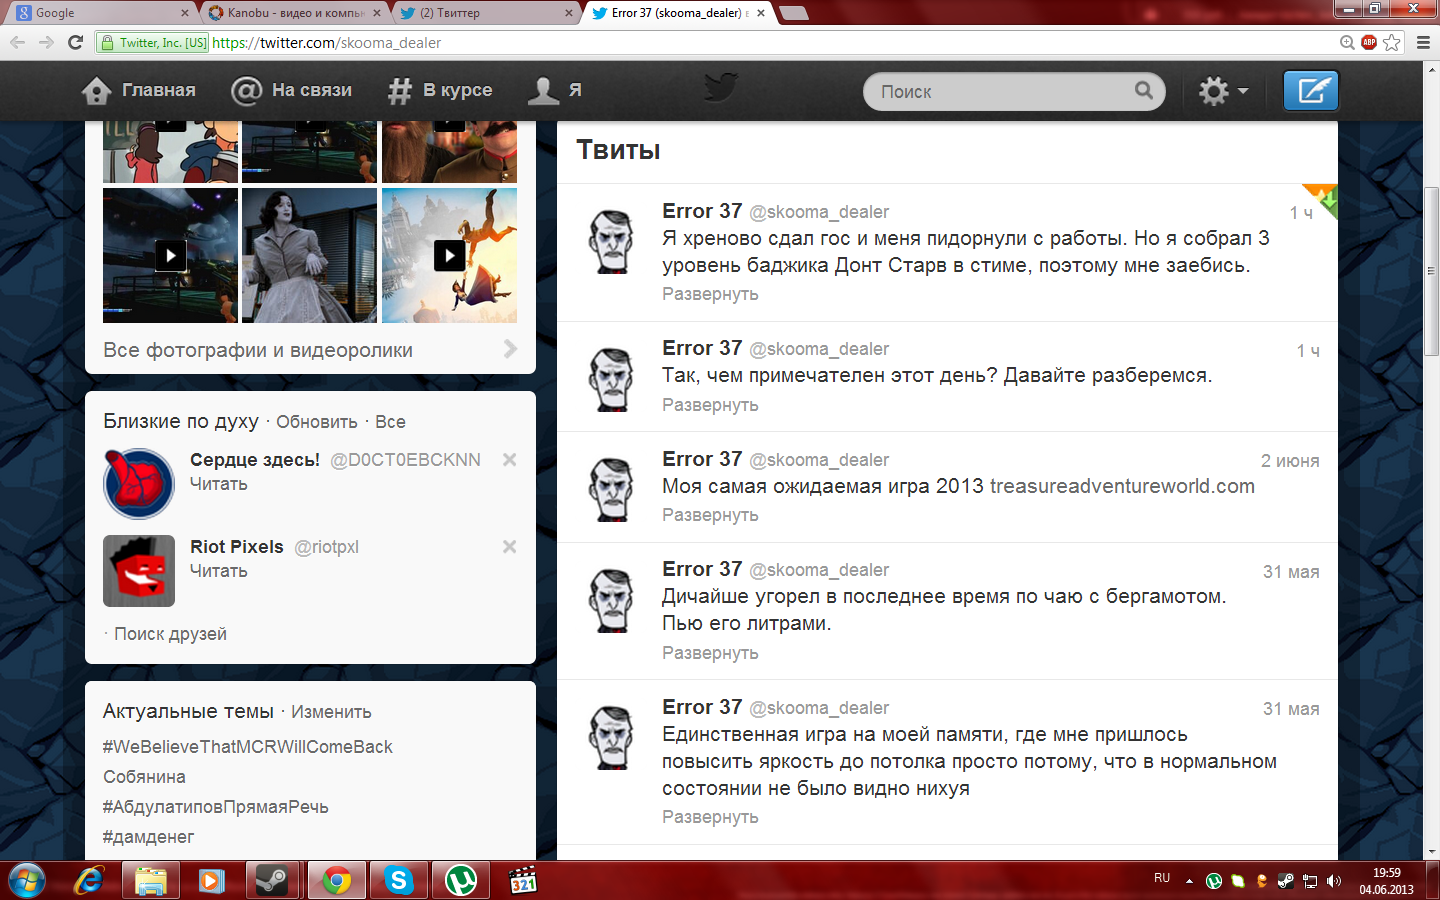
Task: Dismiss the Riot Pixels suggestion
Action: (x=509, y=547)
